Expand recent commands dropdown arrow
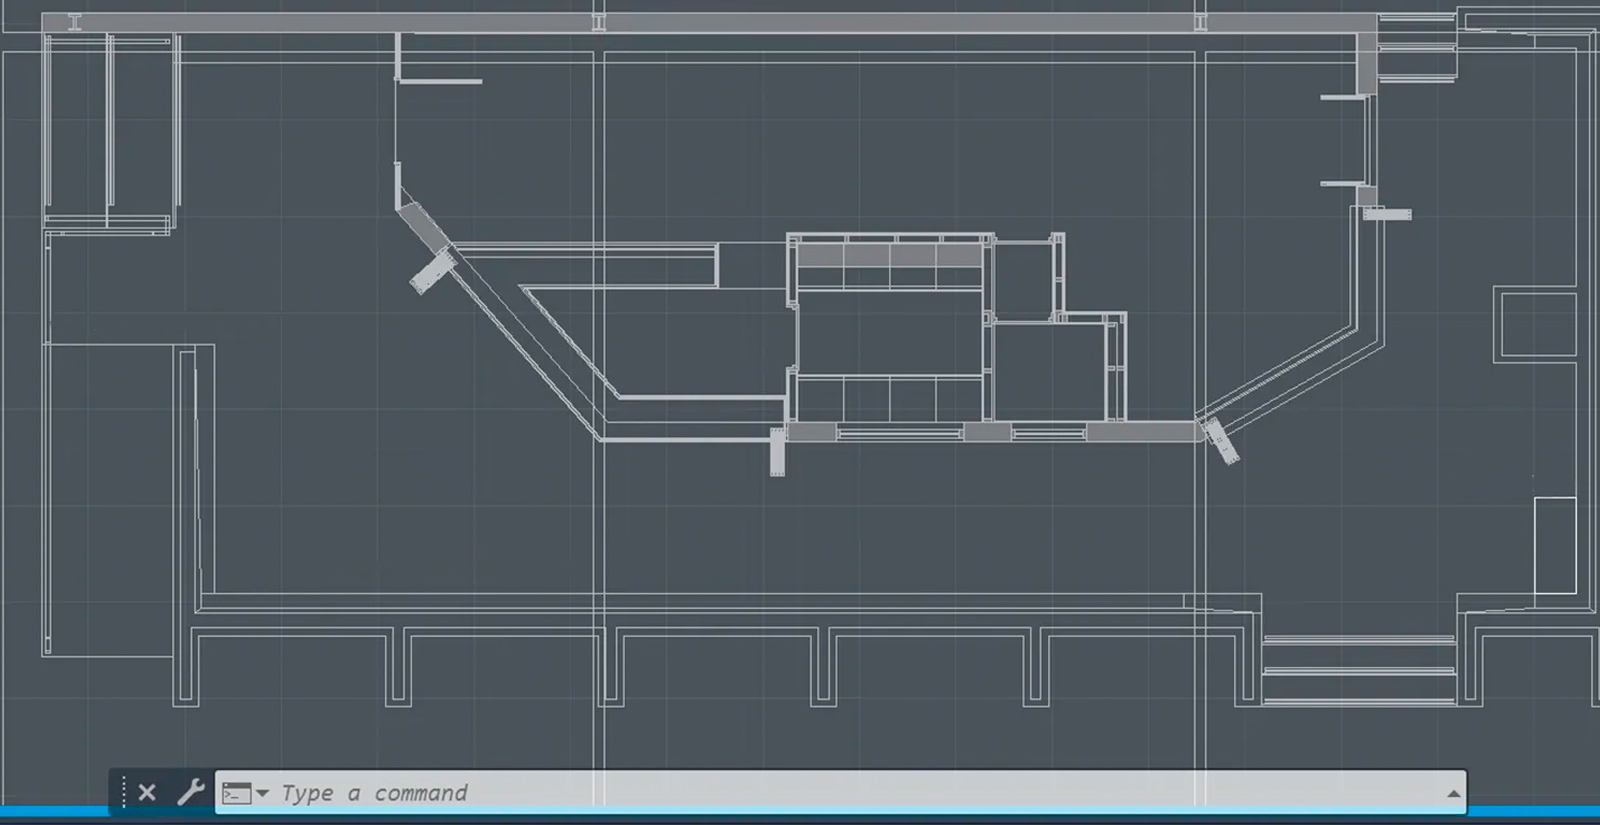 (x=262, y=793)
